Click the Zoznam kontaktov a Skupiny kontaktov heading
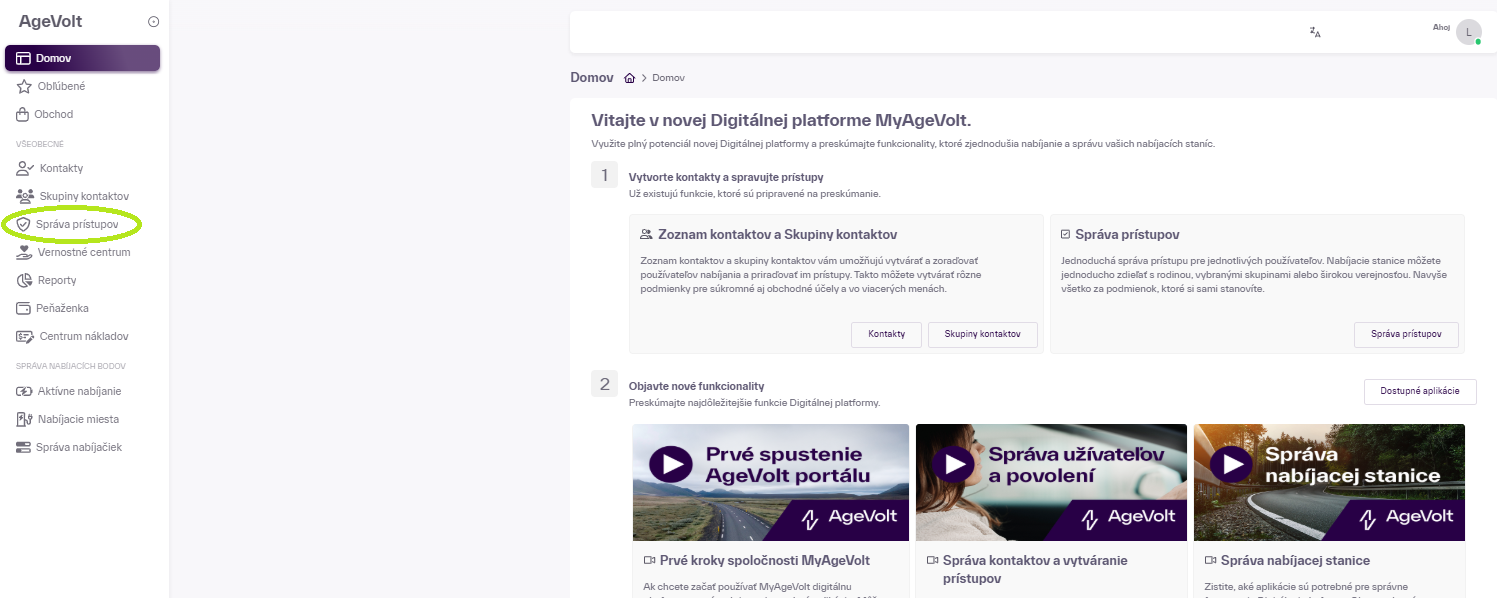Screen dimensions: 1497x598 click(x=777, y=234)
